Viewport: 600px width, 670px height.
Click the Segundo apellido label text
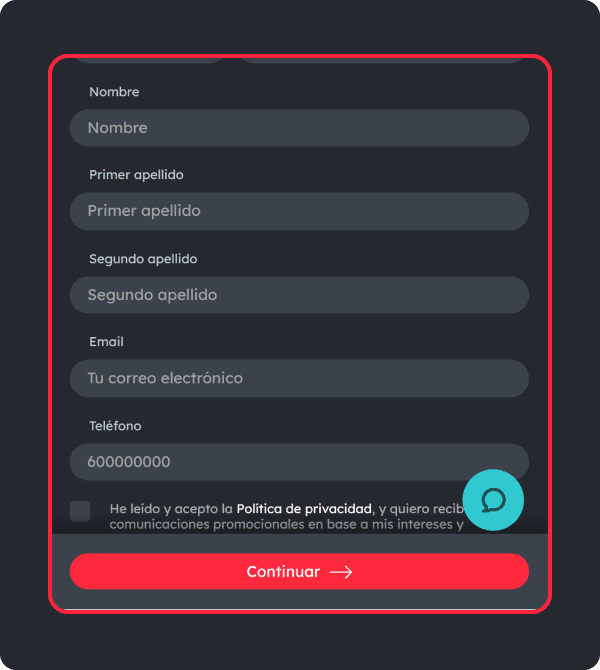click(x=143, y=259)
